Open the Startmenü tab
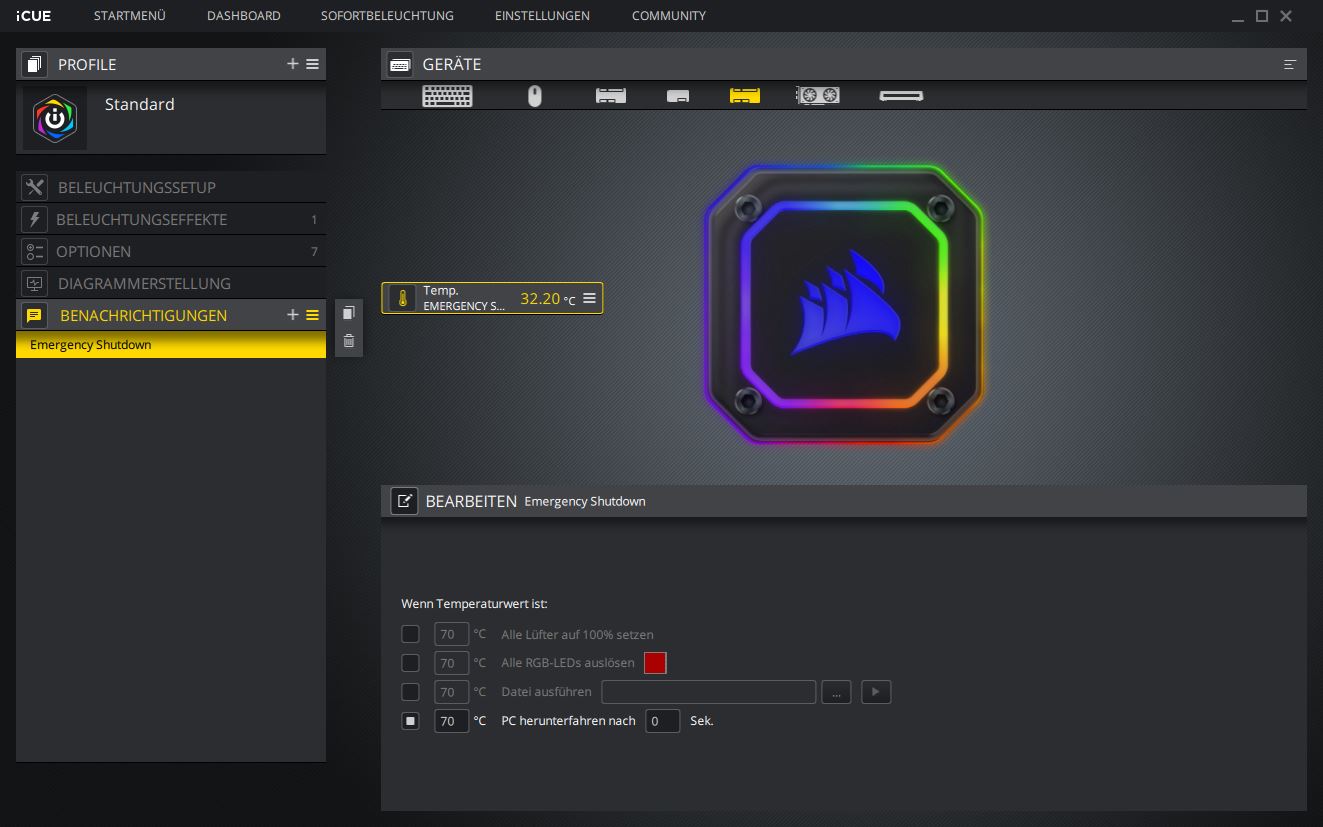 [129, 16]
